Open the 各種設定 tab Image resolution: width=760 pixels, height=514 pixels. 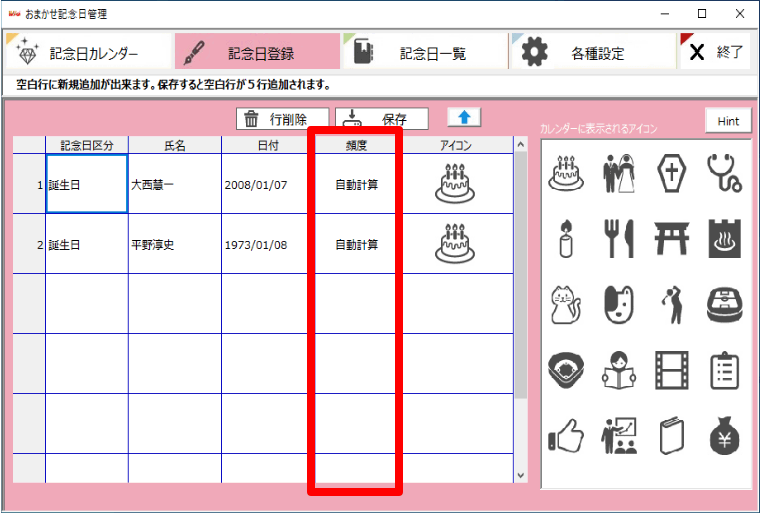(x=592, y=51)
